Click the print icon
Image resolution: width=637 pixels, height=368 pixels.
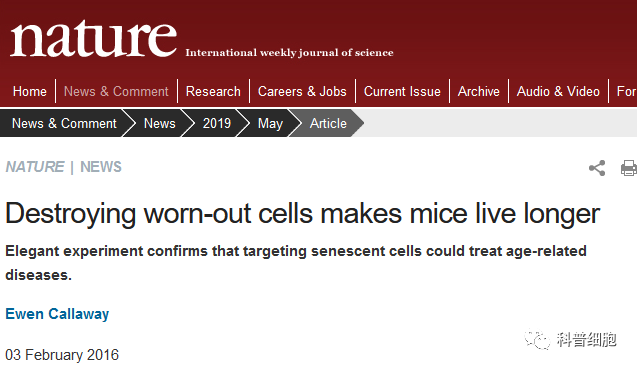(x=628, y=168)
